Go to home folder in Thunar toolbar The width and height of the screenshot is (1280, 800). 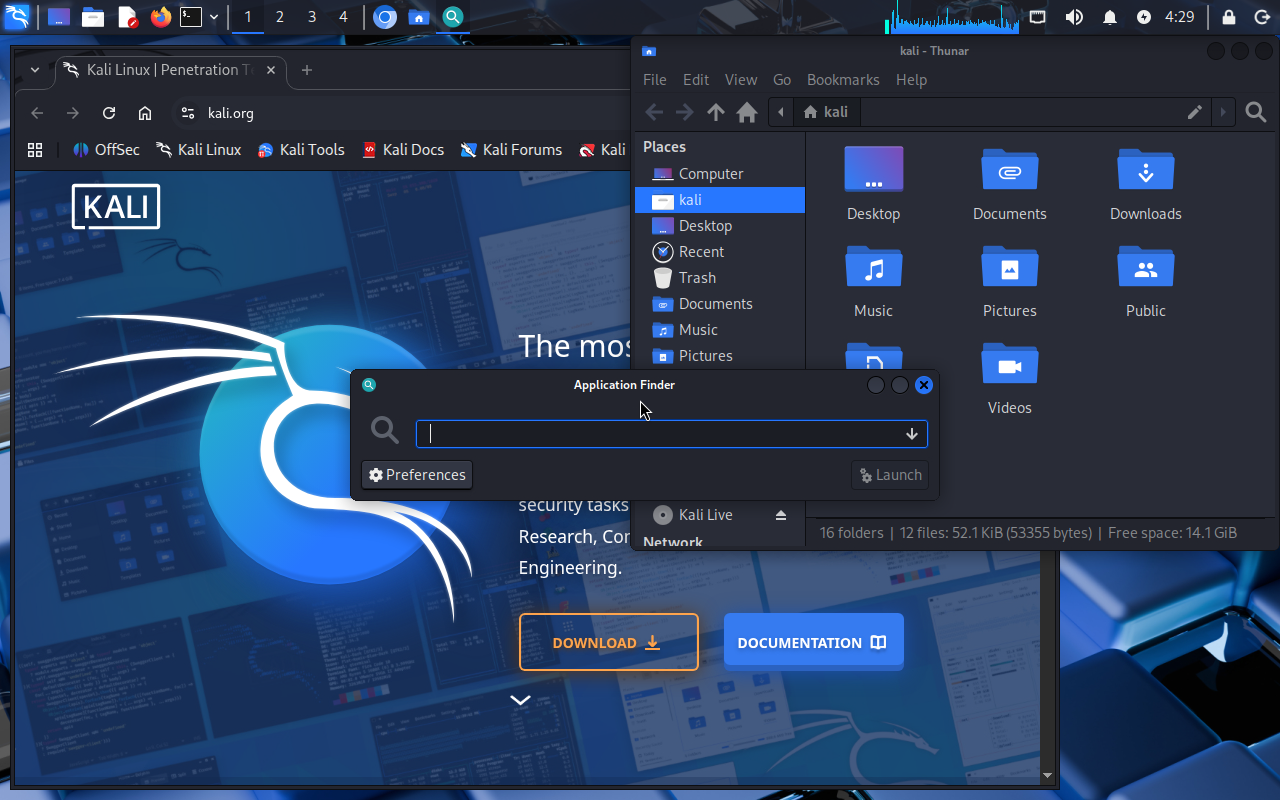(746, 112)
